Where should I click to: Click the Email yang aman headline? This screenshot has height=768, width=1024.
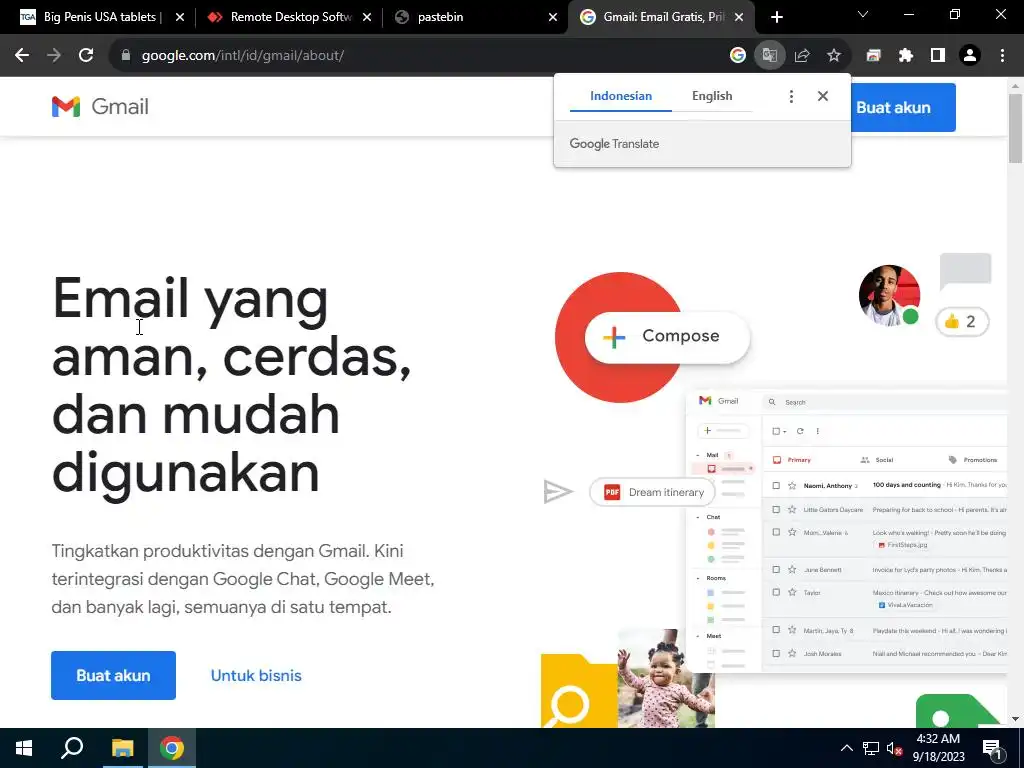point(231,385)
